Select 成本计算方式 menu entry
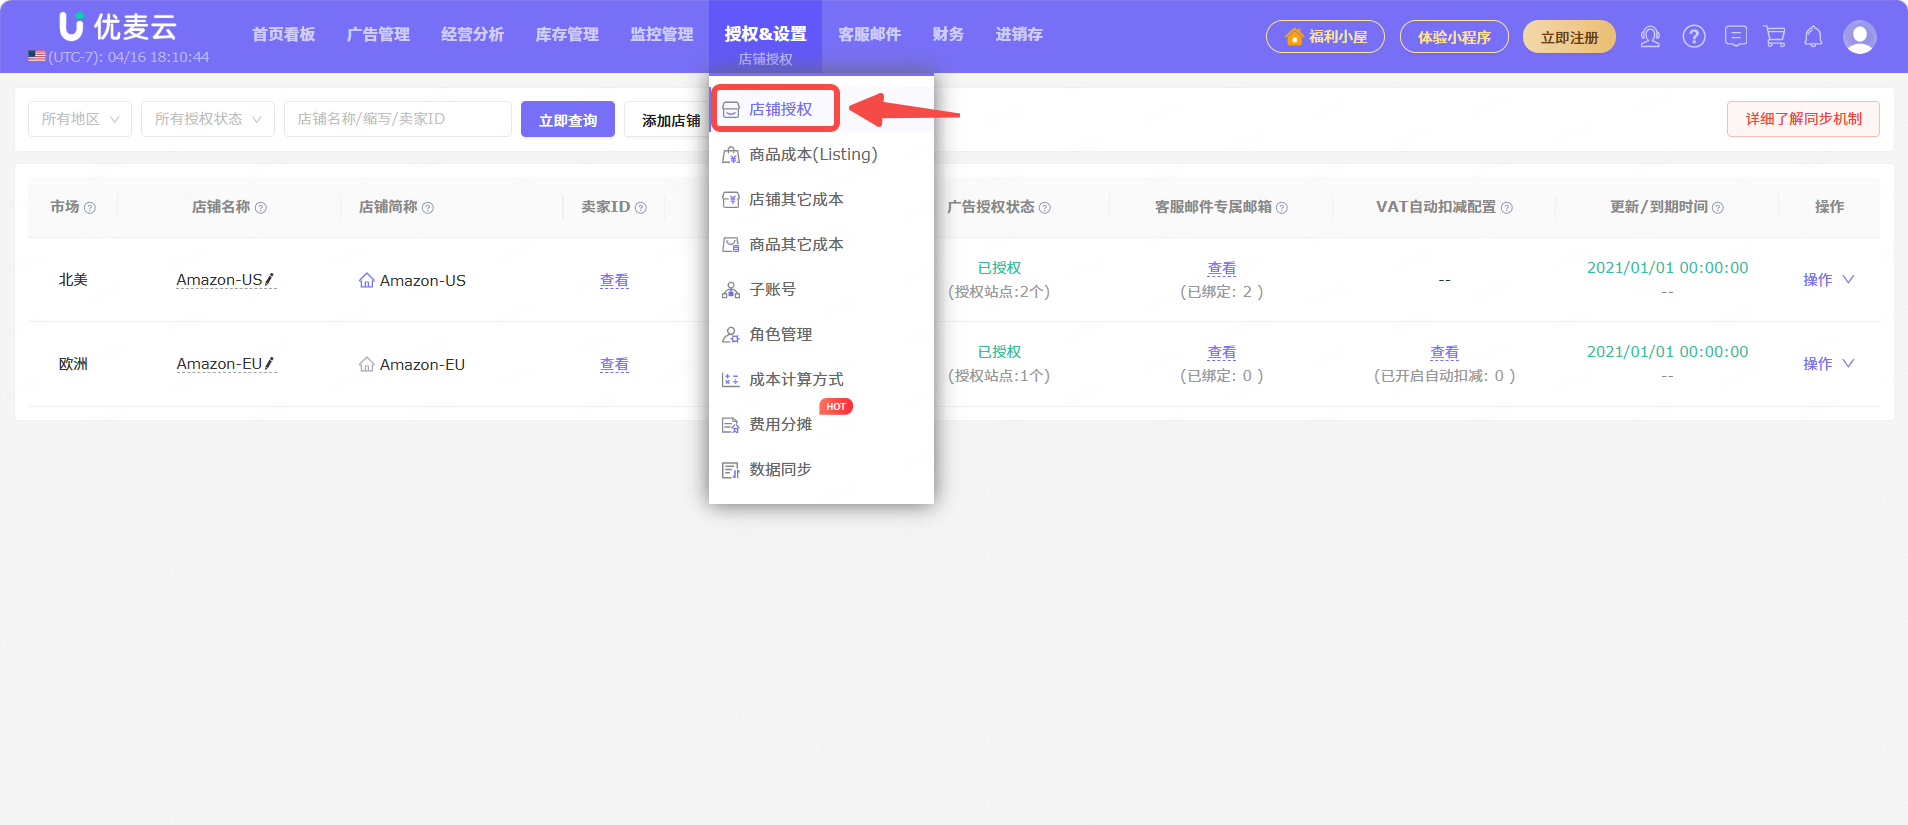 point(821,379)
